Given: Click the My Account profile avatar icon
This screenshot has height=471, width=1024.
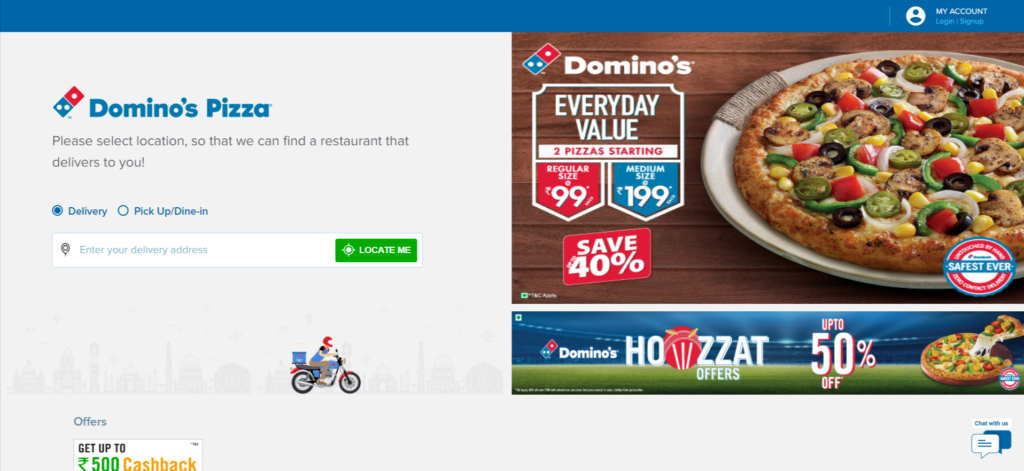Looking at the screenshot, I should click(916, 16).
